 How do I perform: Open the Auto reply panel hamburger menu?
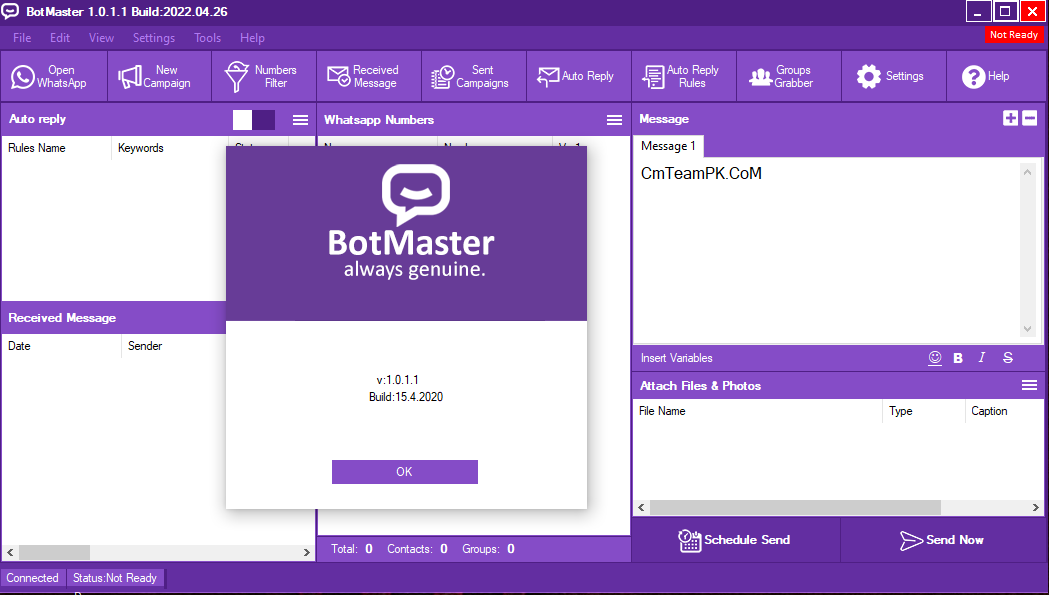[300, 120]
